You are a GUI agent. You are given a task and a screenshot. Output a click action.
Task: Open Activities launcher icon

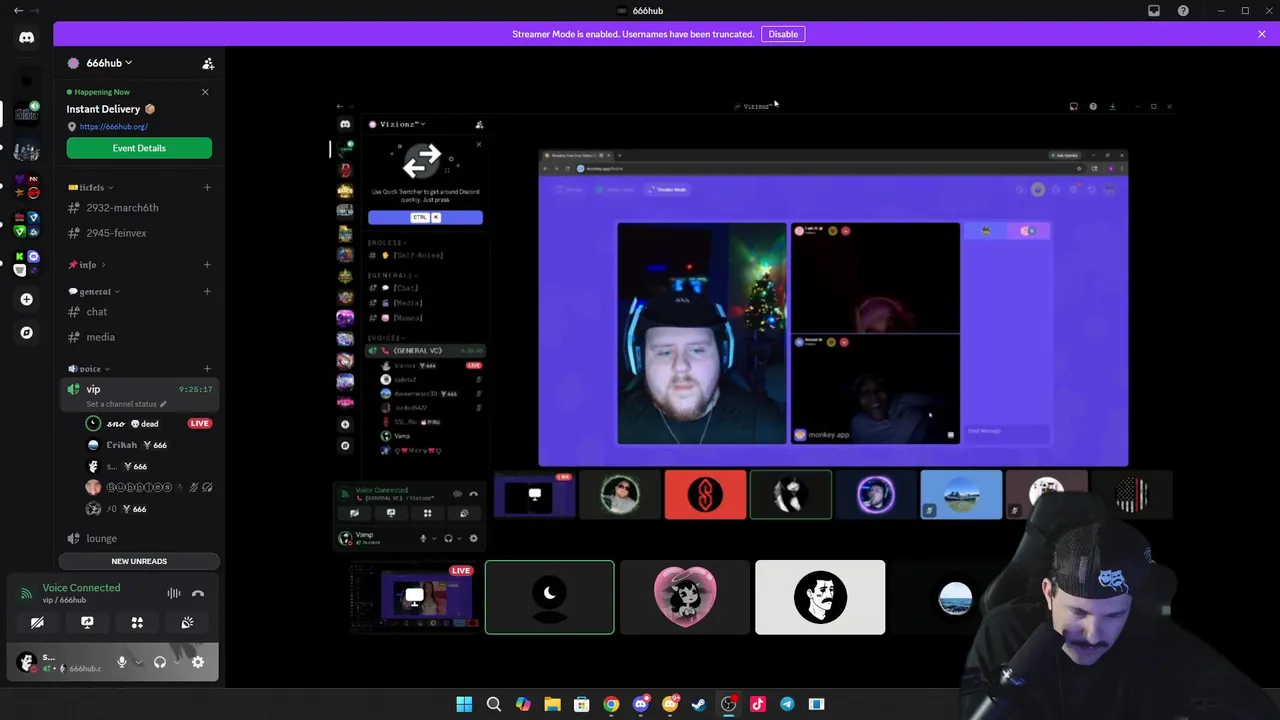137,622
